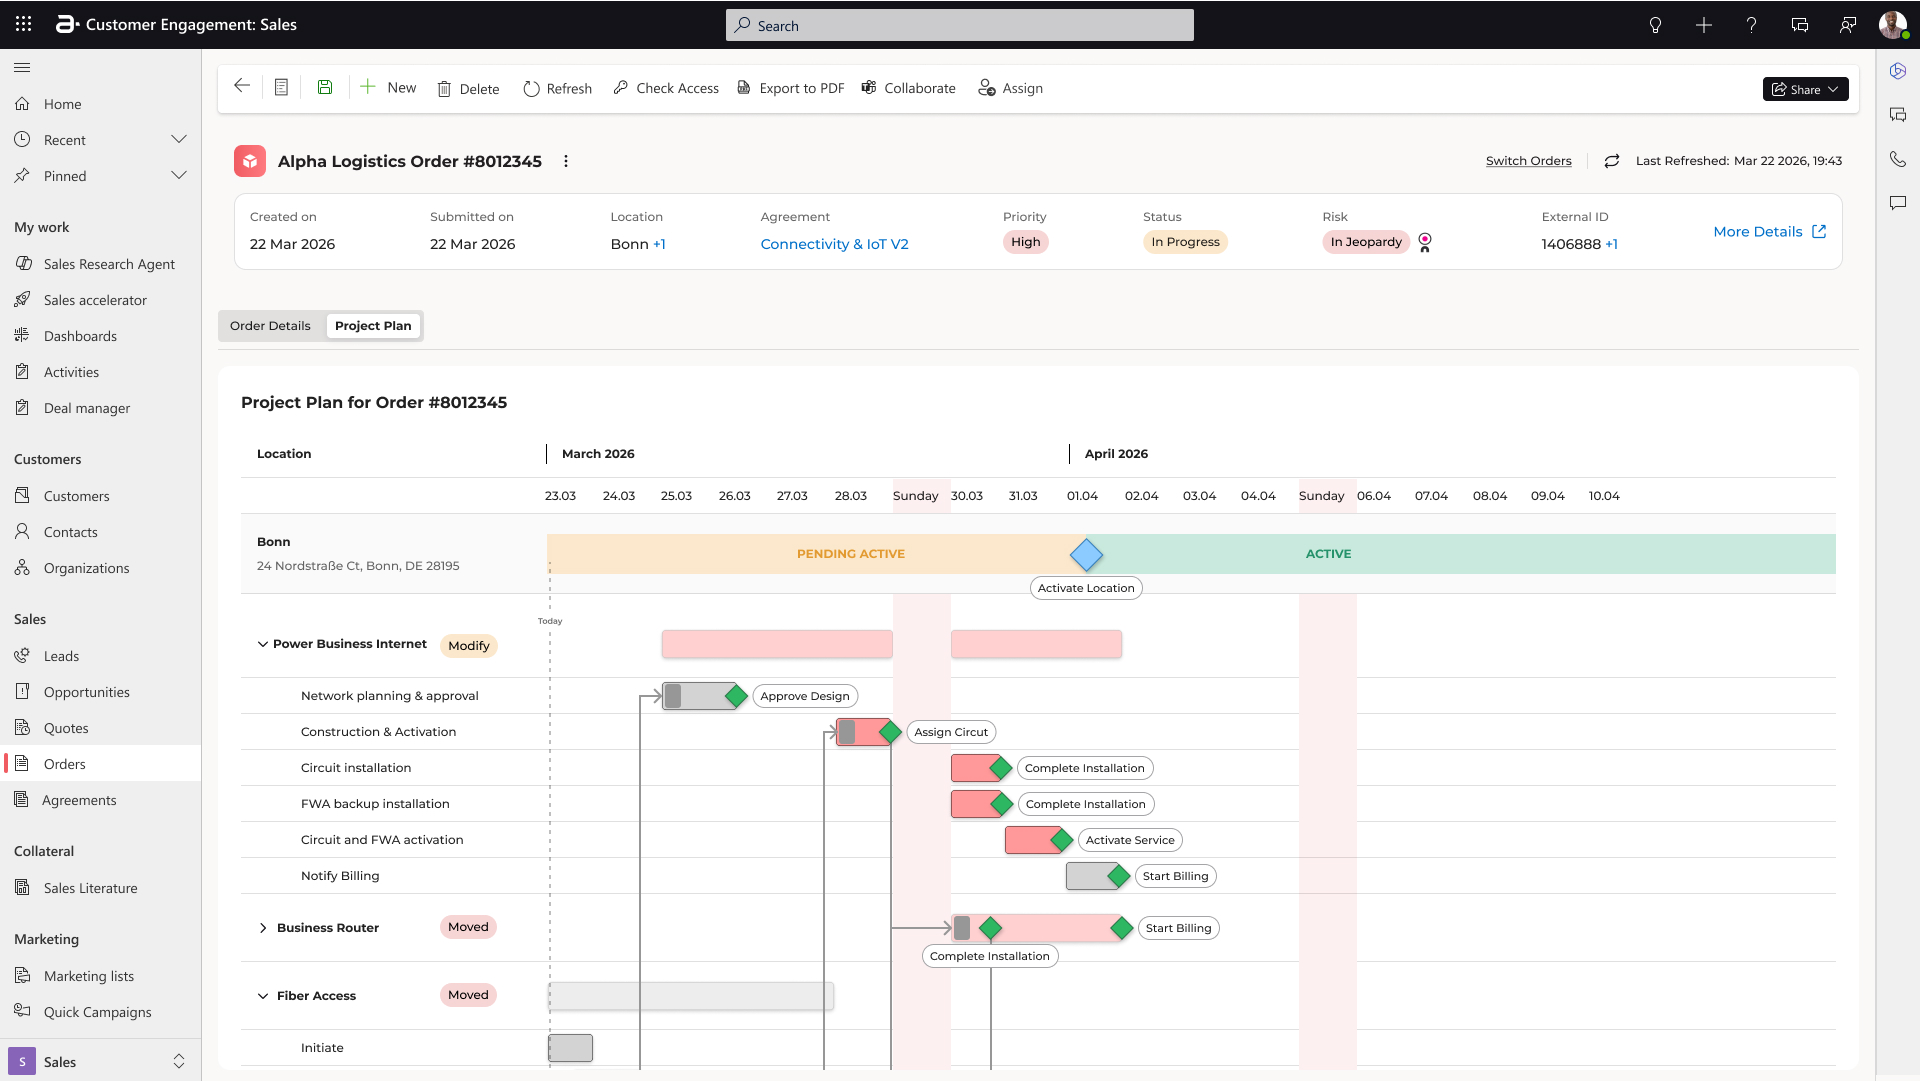Open order options three-dot menu

coord(566,161)
